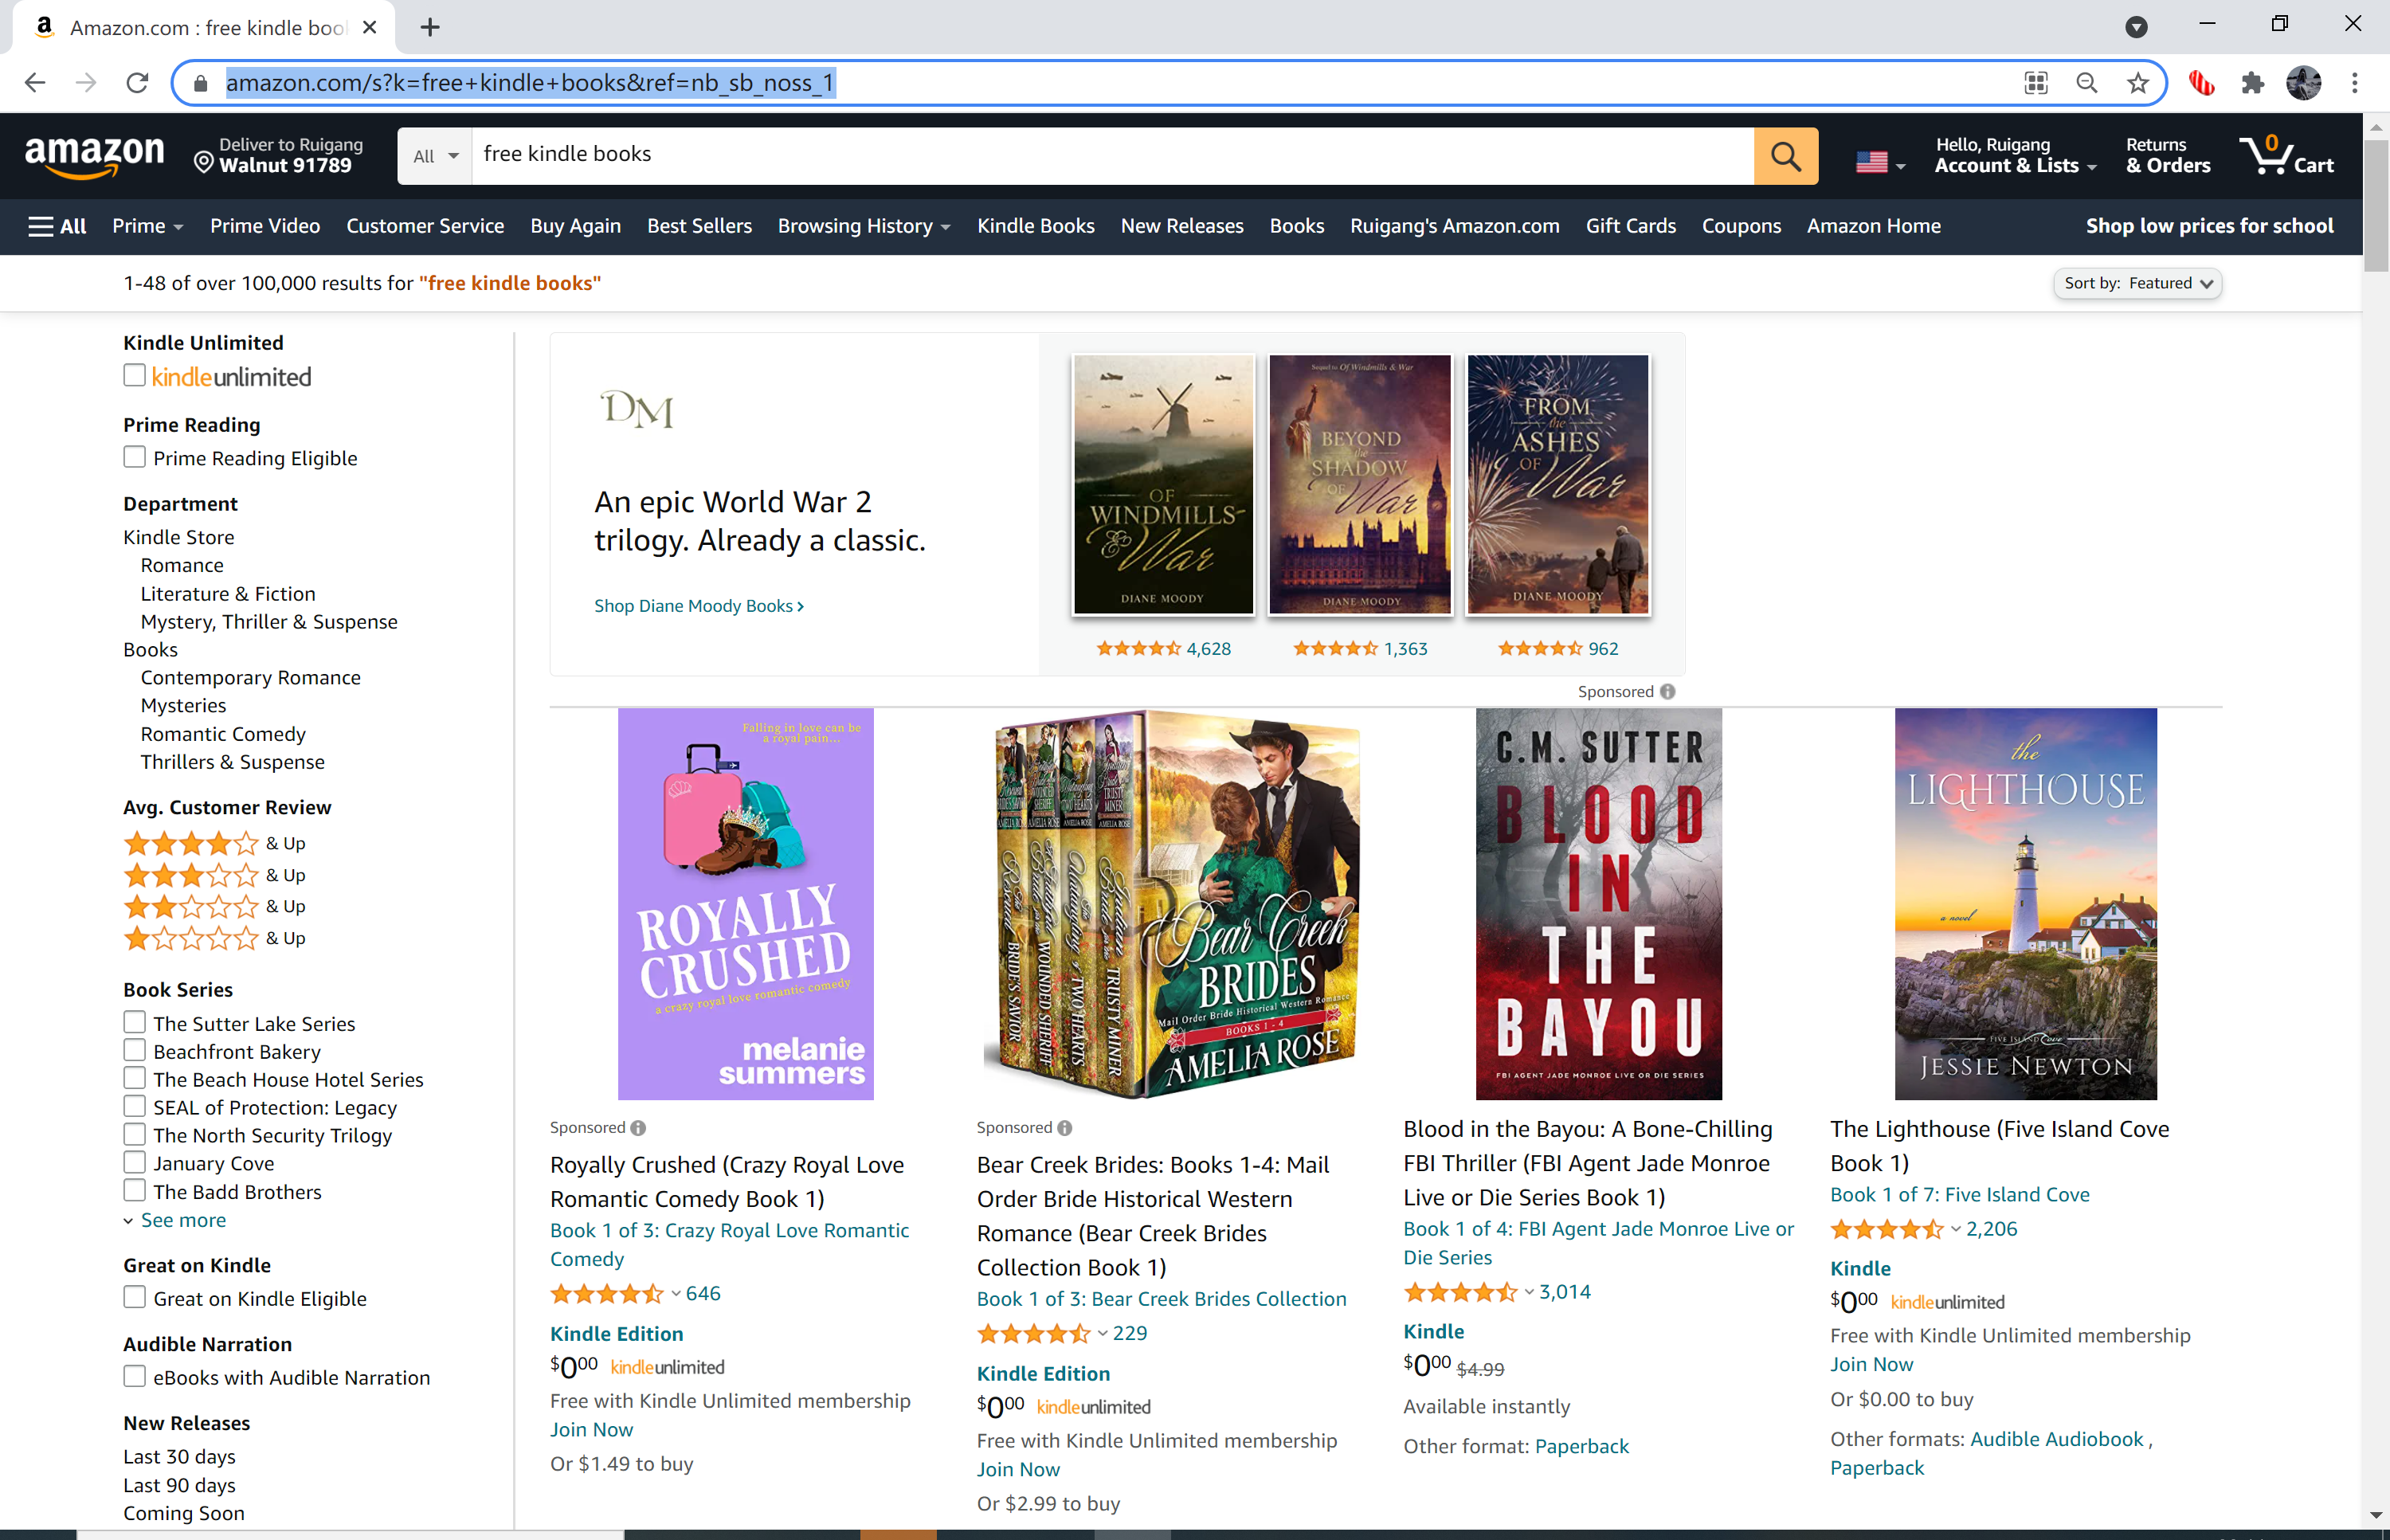The width and height of the screenshot is (2390, 1540).
Task: Check Beachfront Bakery series
Action: pos(135,1050)
